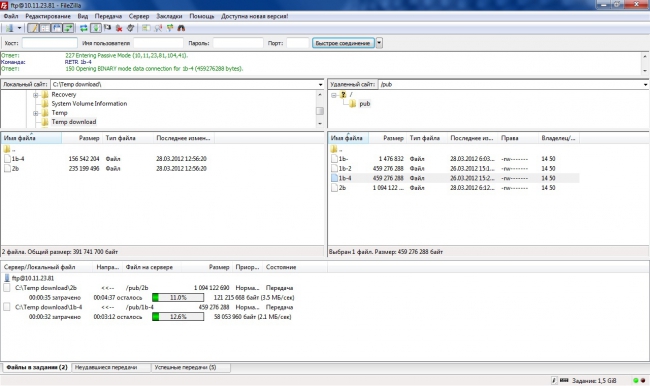650x386 pixels.
Task: Toggle transfer queue display icon
Action: (68, 28)
